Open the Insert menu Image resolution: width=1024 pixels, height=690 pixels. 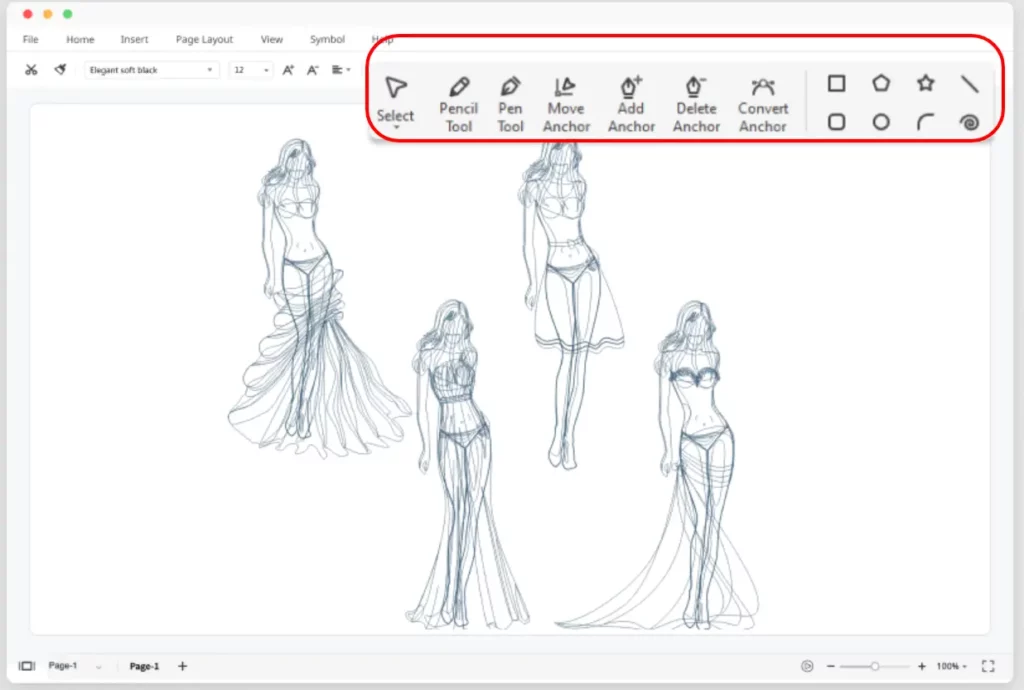[134, 39]
